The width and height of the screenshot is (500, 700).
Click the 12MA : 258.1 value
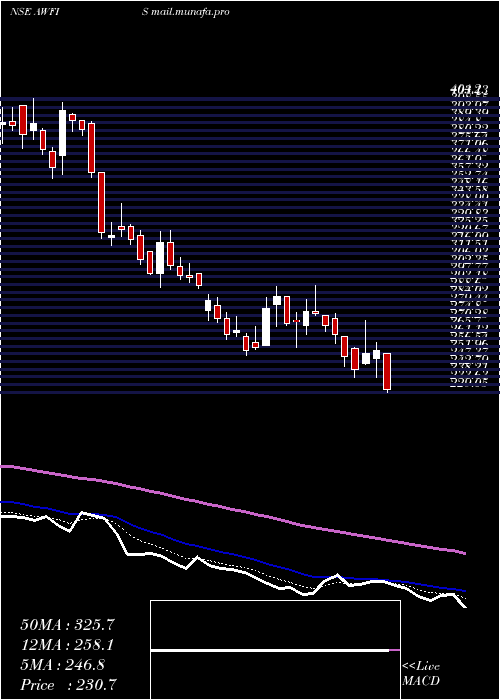[x=67, y=645]
